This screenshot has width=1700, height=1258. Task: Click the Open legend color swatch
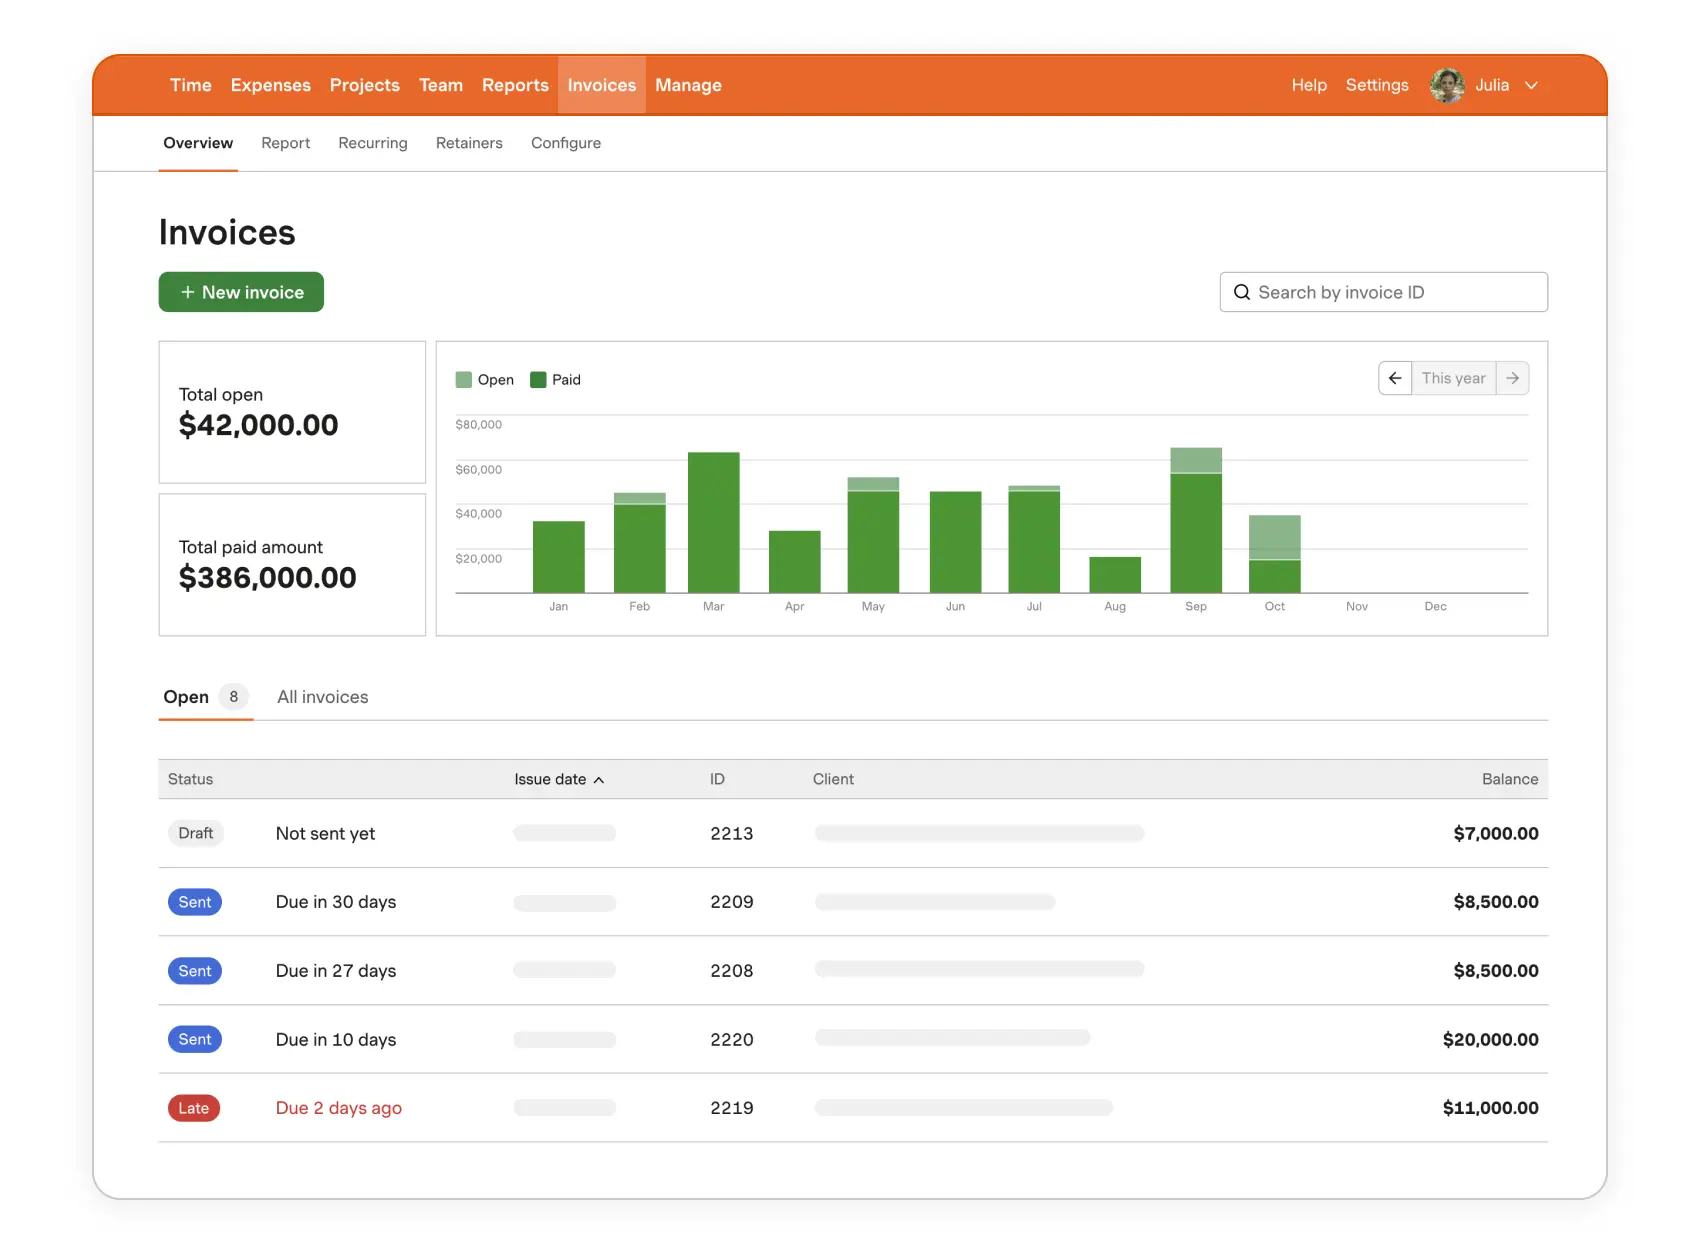pos(464,380)
